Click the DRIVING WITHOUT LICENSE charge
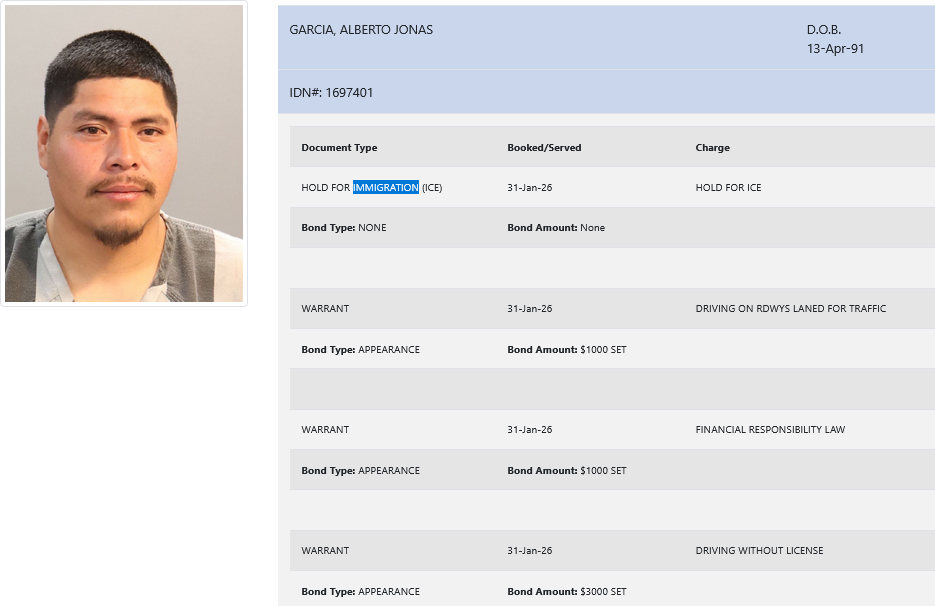 pos(759,551)
